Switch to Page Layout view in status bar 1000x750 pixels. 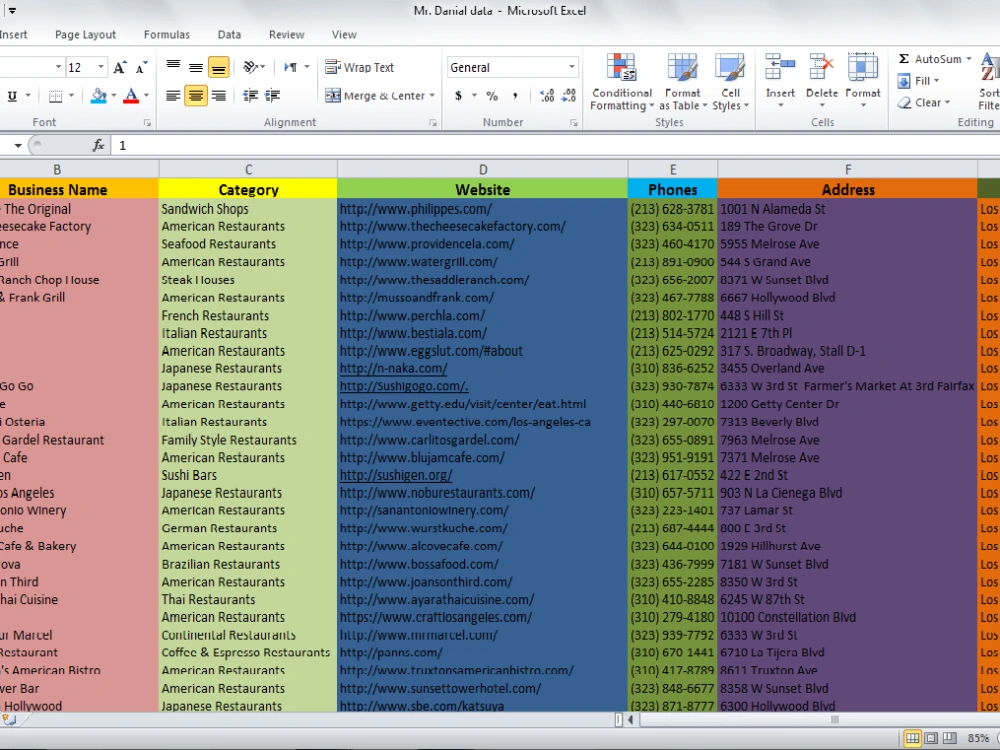(x=931, y=738)
